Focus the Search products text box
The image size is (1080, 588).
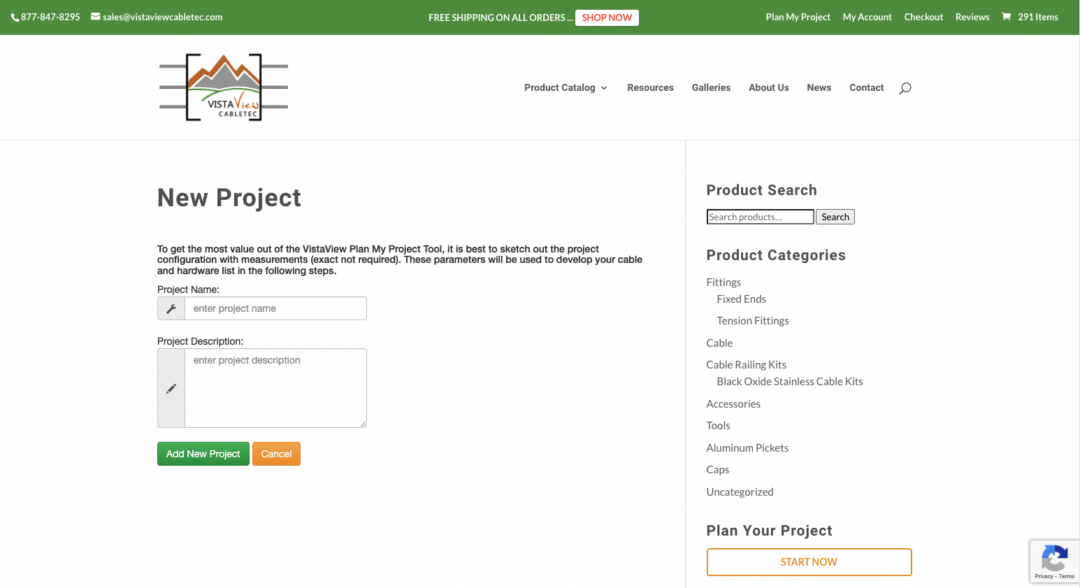coord(759,217)
